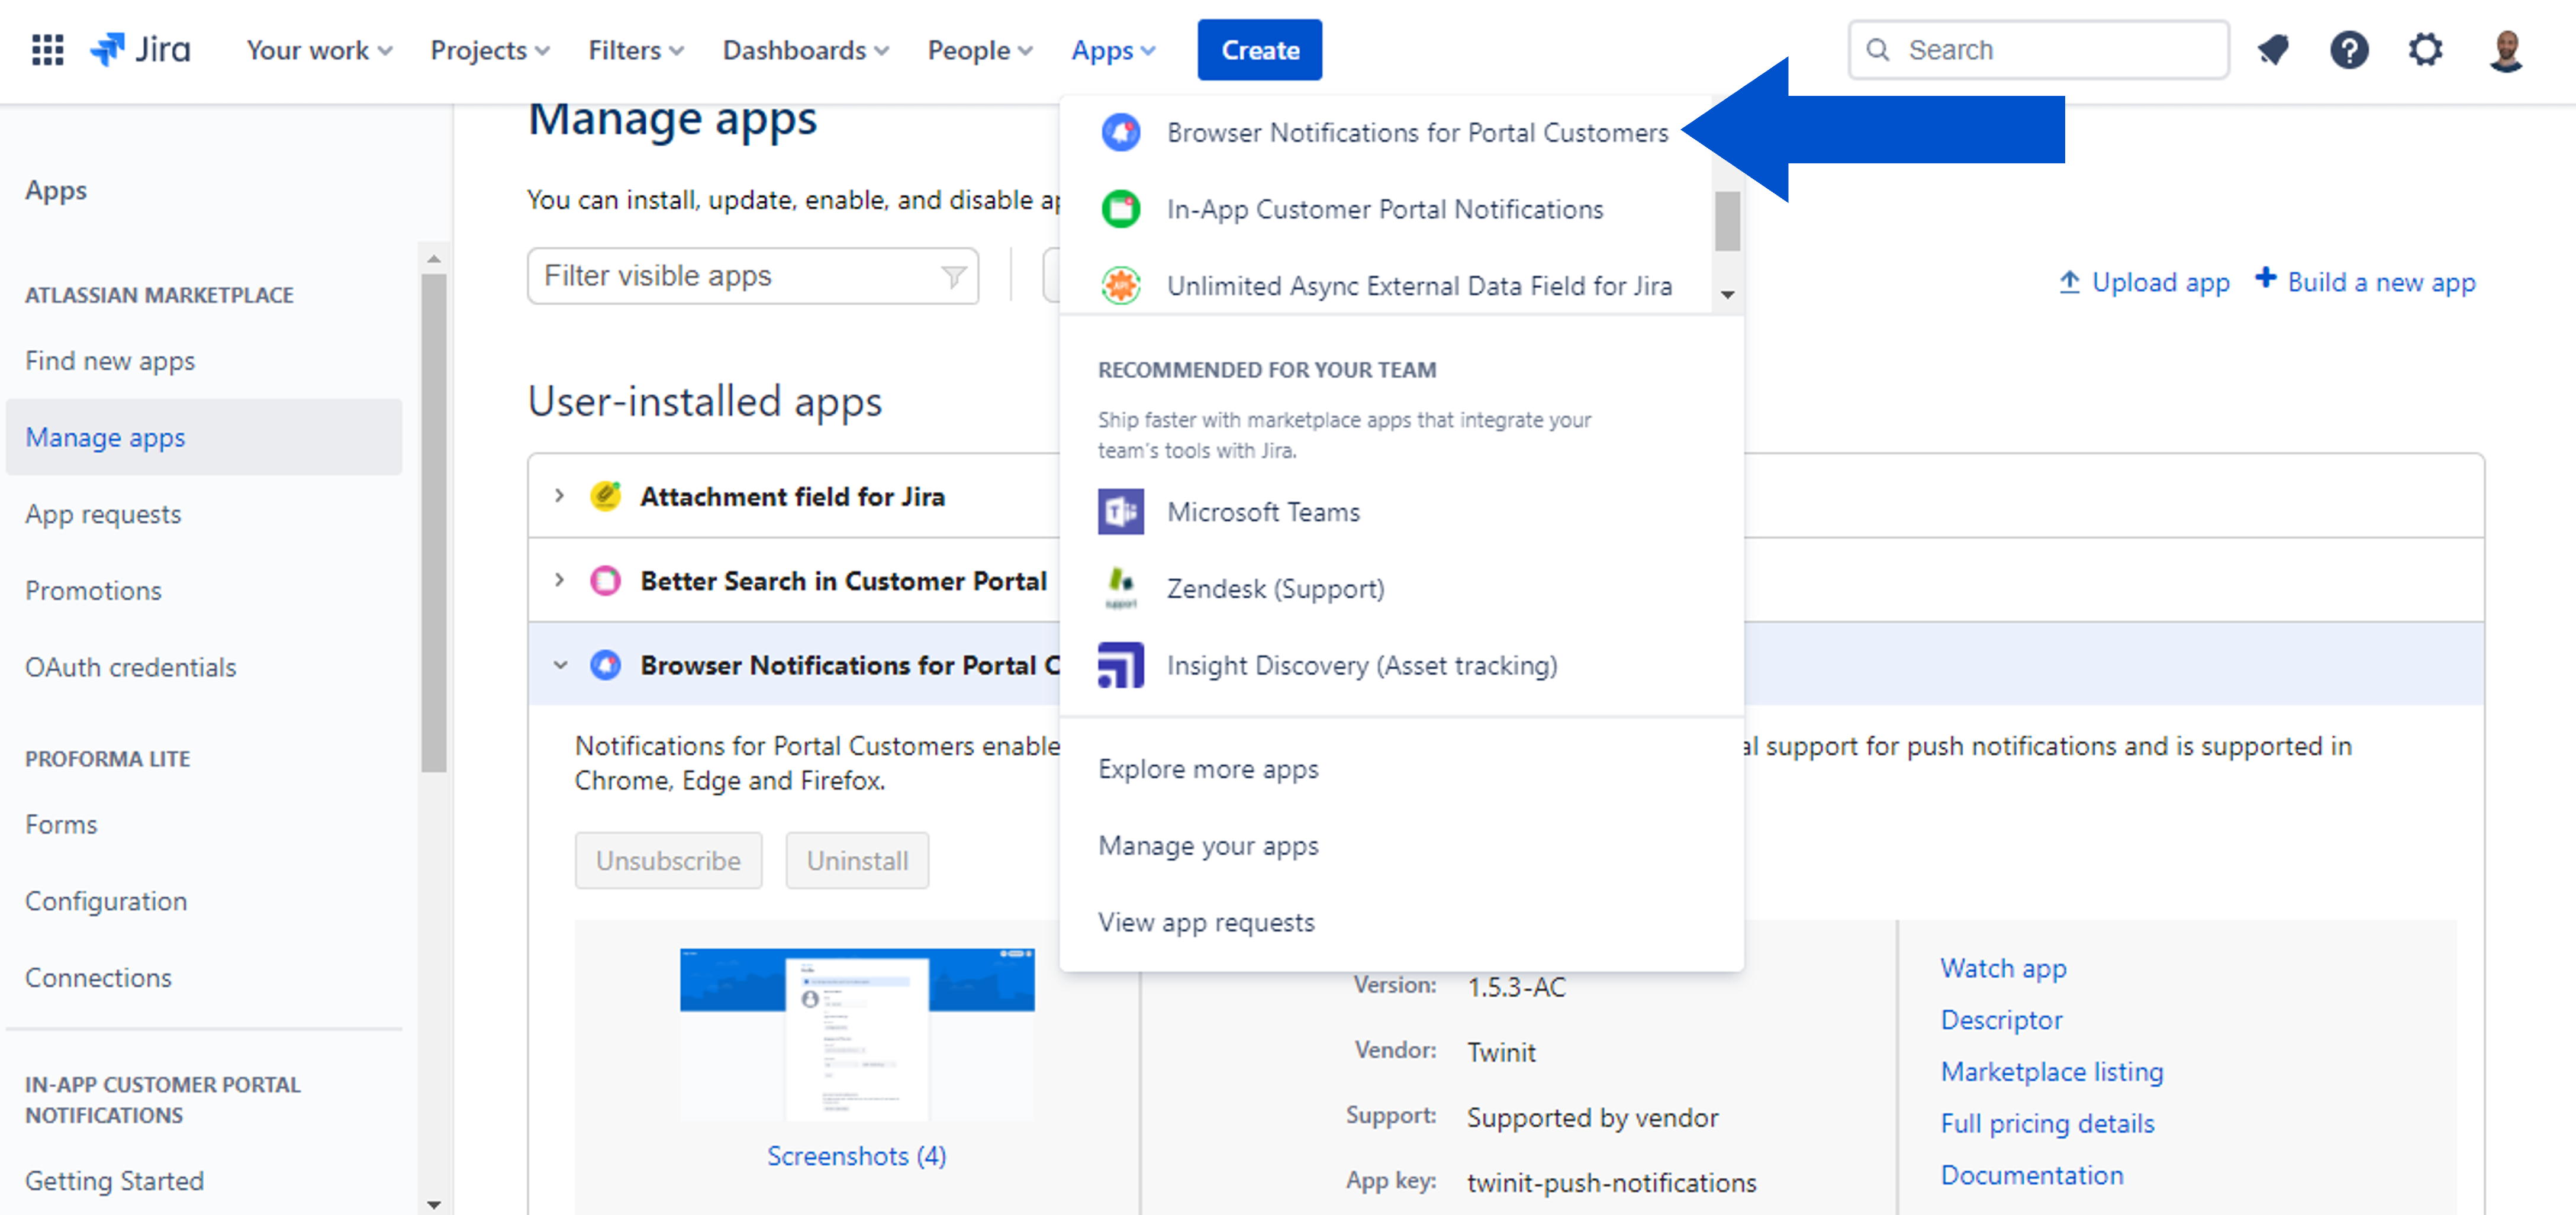Open the Documentation link
2576x1215 pixels.
2032,1175
